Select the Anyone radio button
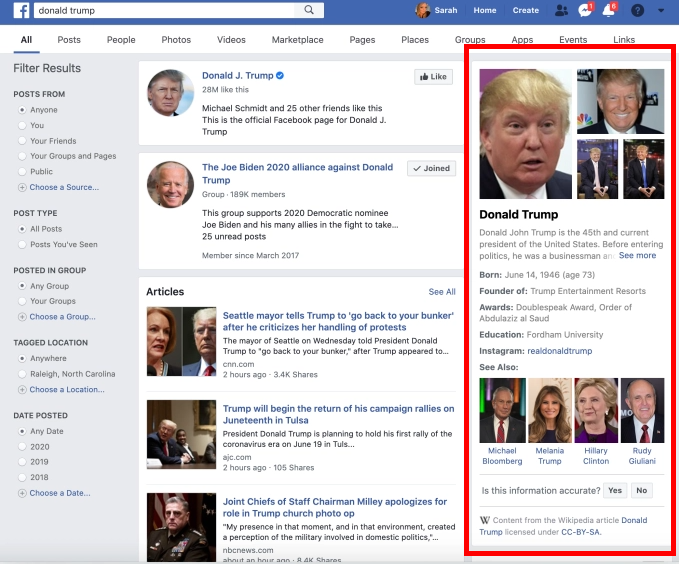The height and width of the screenshot is (565, 679). [x=22, y=110]
